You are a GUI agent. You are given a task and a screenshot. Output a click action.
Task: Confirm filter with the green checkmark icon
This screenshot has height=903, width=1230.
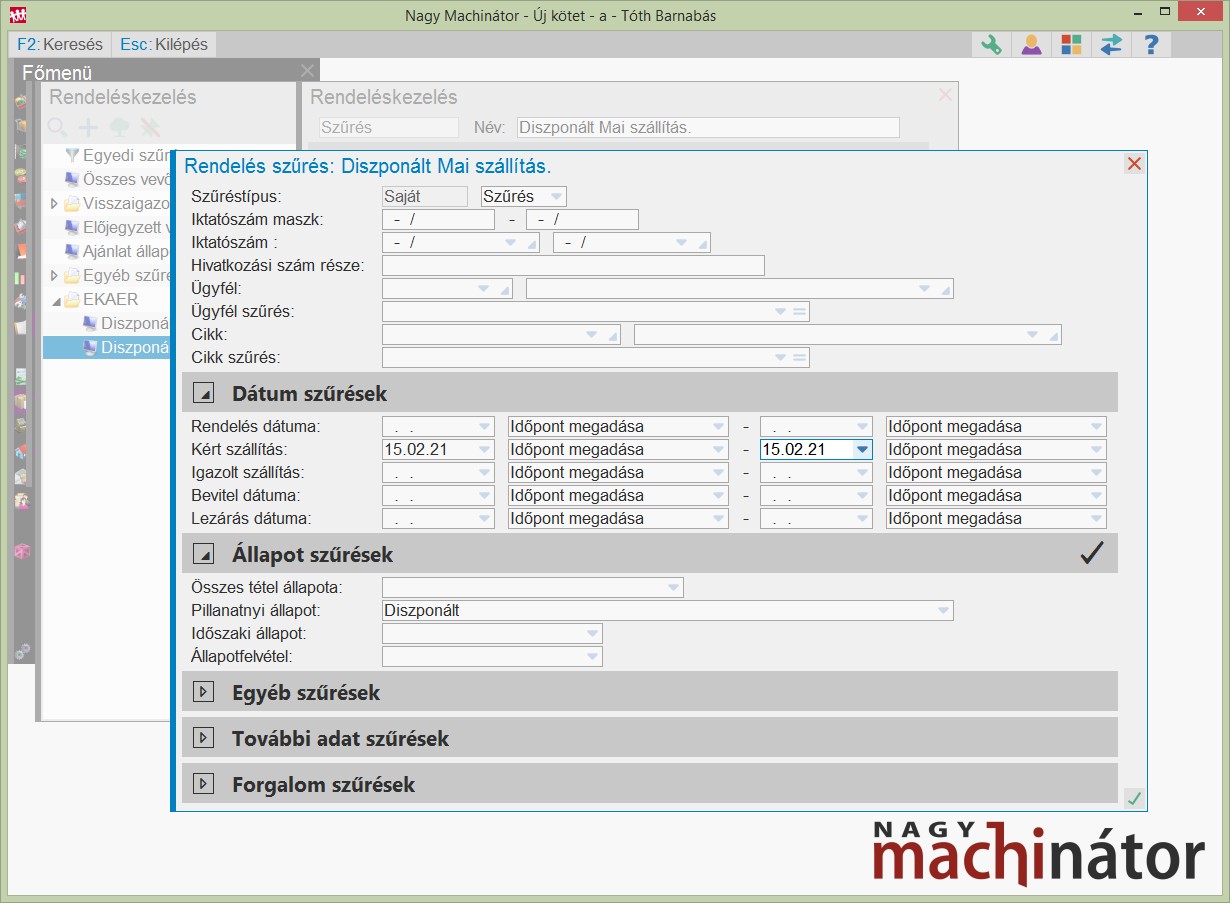tap(1134, 798)
